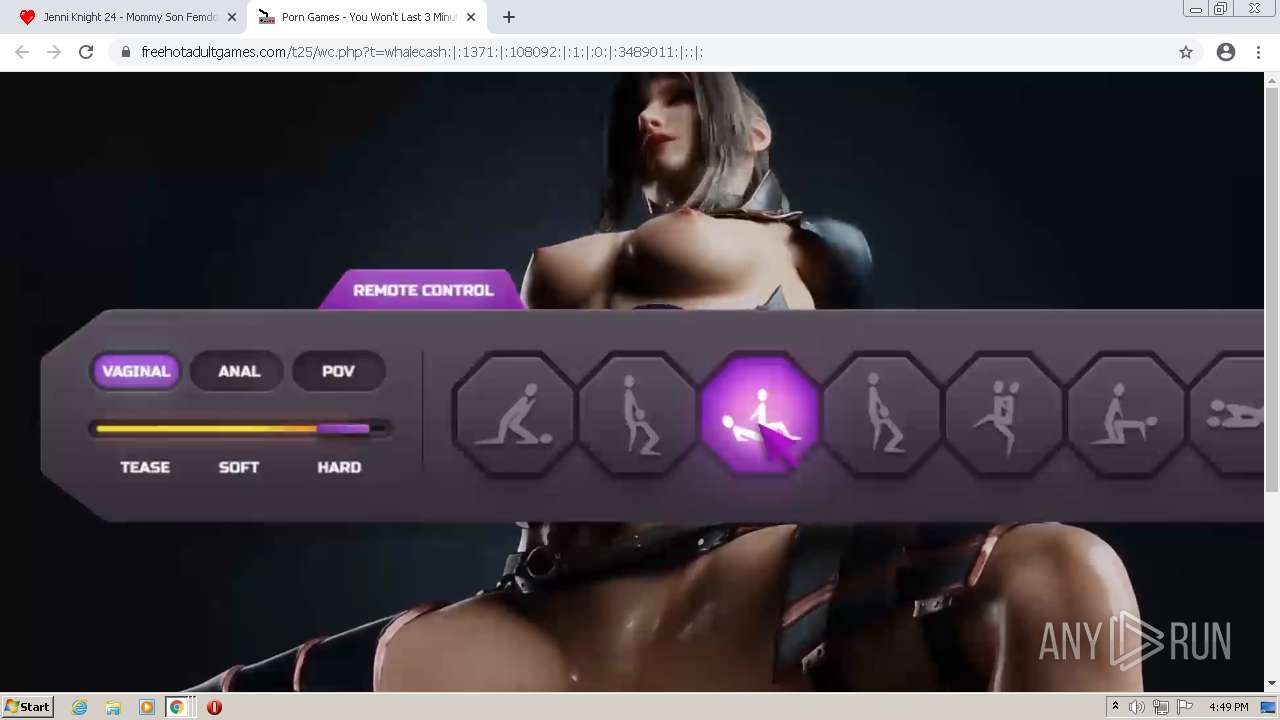1280x720 pixels.
Task: Close the Porn Games tab
Action: click(x=471, y=17)
